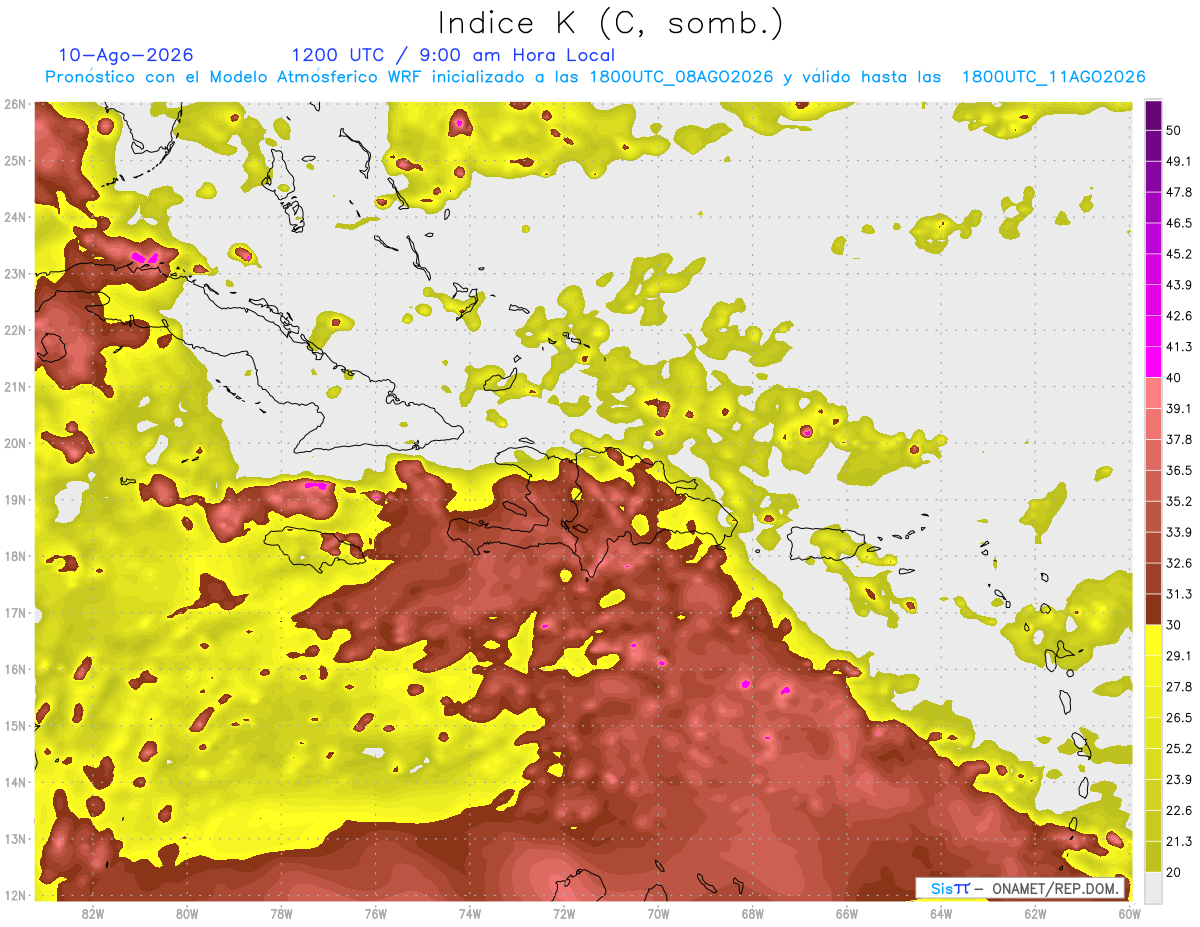Click the '16N' latitude label
1200x927 pixels.
pos(16,669)
